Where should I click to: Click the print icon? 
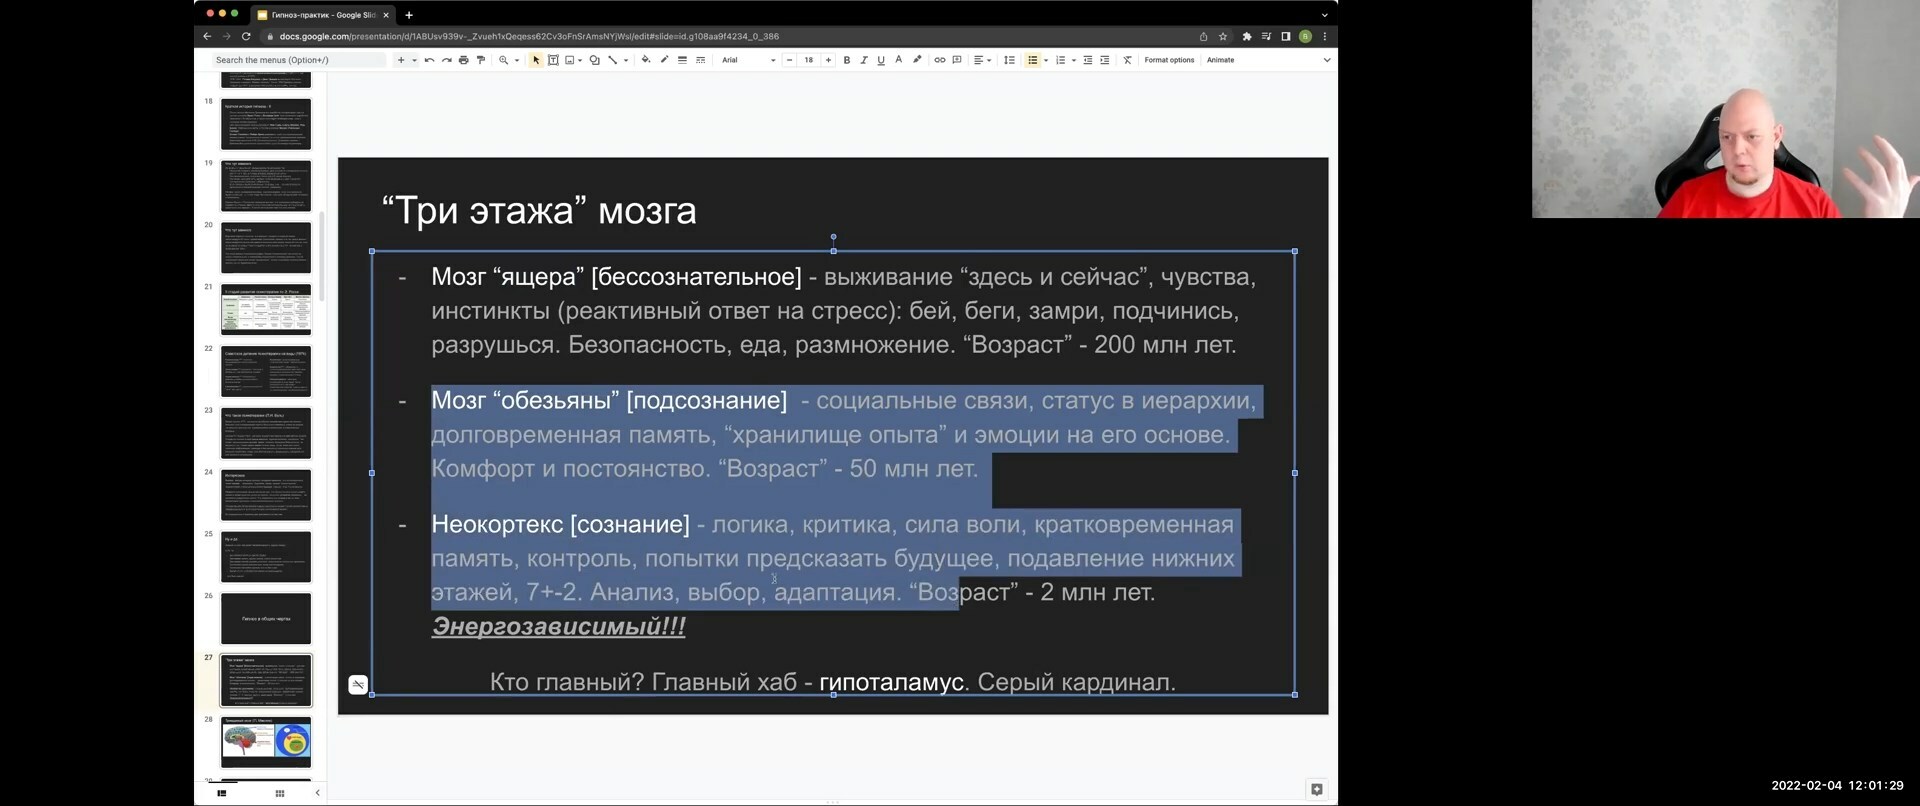pos(463,60)
